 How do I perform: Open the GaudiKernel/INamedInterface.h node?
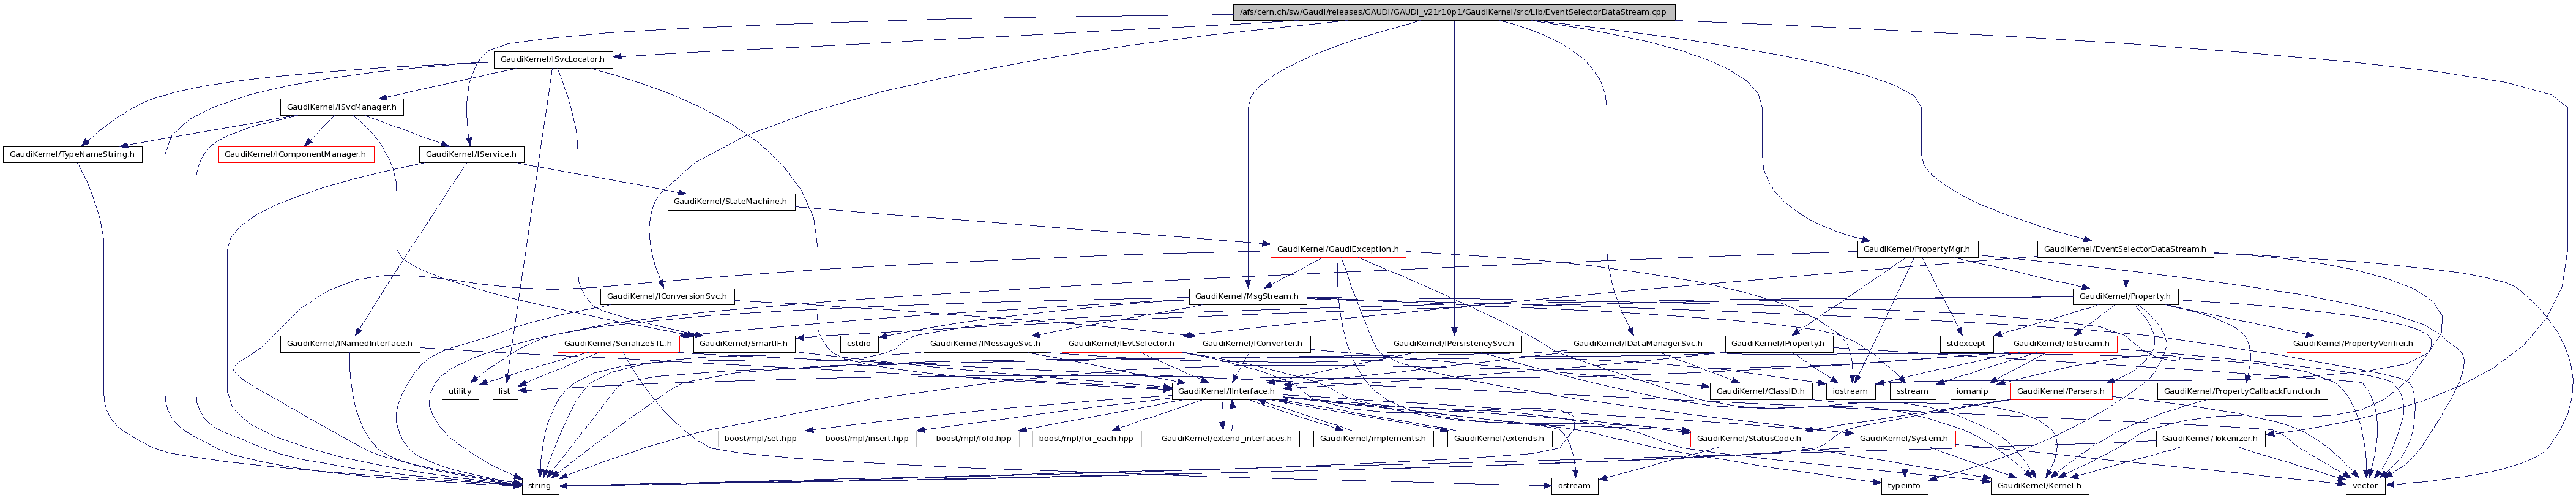(x=349, y=343)
